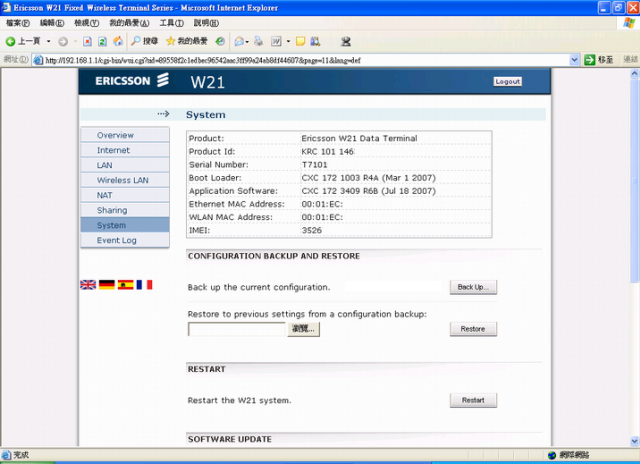640x464 pixels.
Task: Open Favorites with the star icon
Action: point(187,41)
